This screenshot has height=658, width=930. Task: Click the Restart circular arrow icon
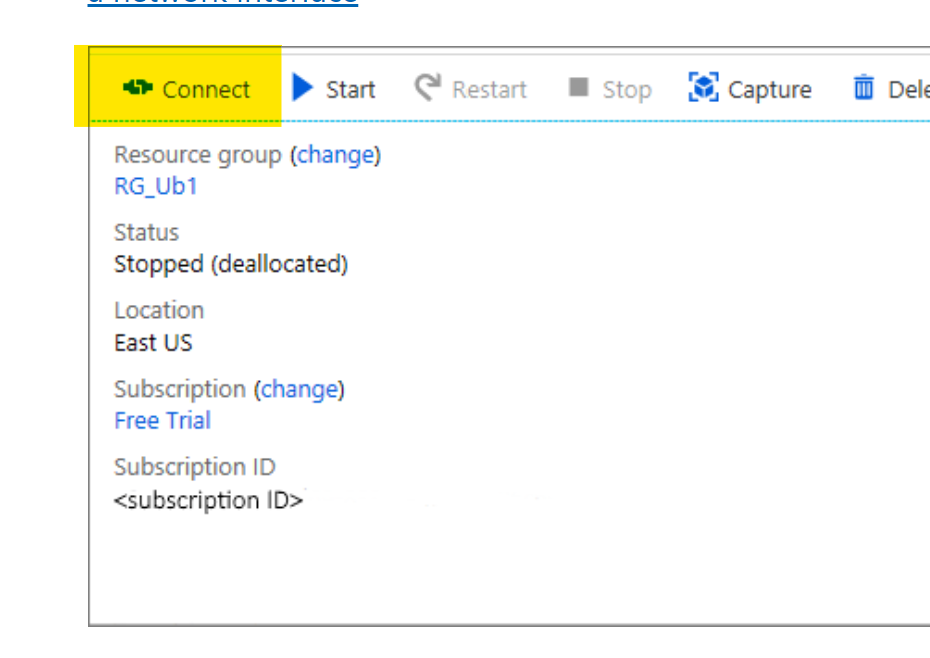pos(428,88)
